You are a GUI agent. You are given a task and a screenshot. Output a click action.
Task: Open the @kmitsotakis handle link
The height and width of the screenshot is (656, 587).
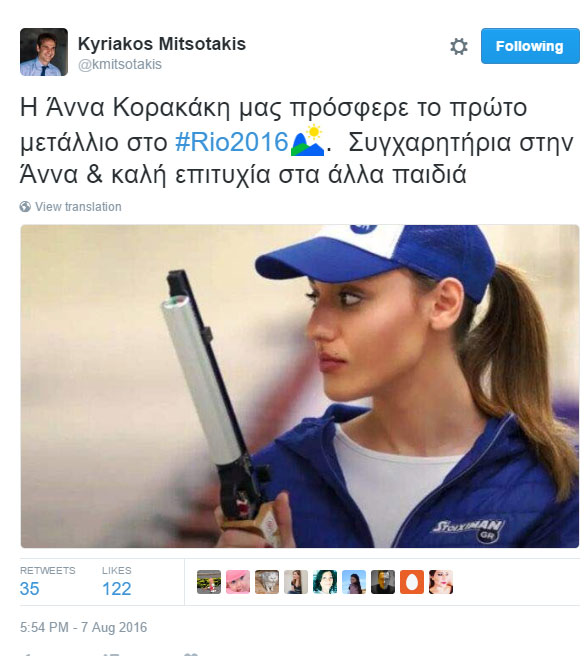point(120,64)
